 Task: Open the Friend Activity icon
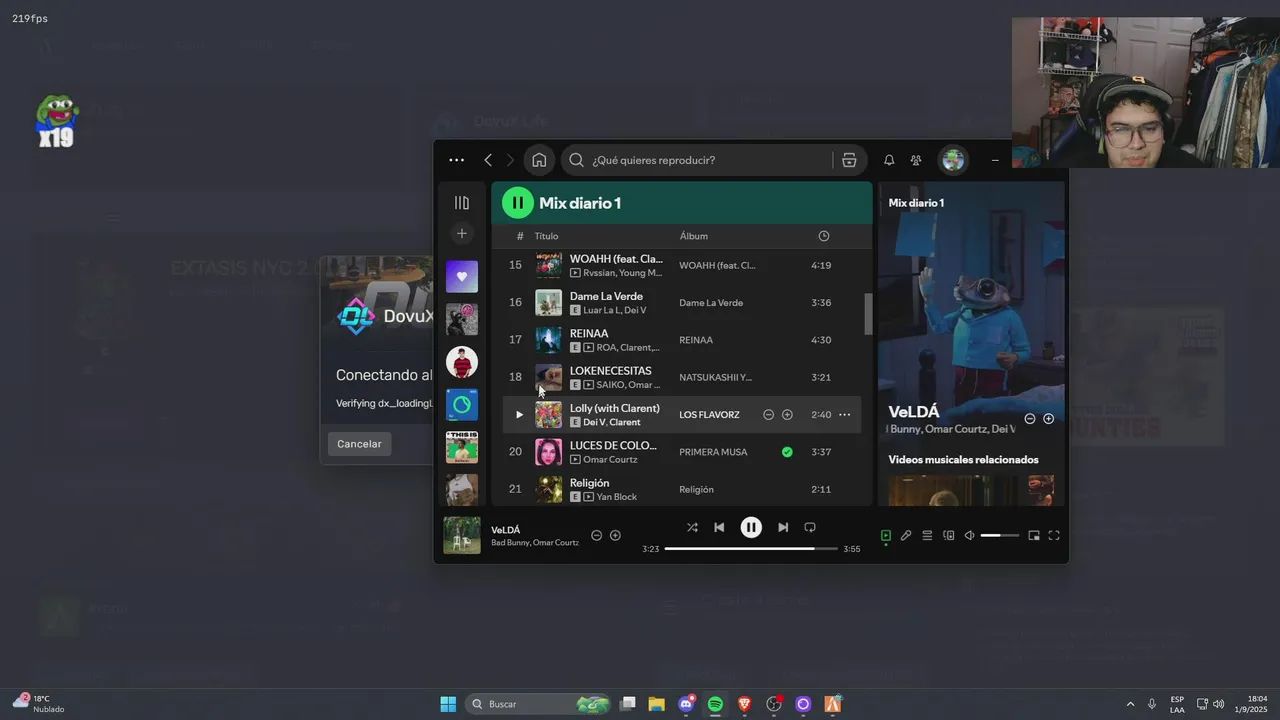916,160
